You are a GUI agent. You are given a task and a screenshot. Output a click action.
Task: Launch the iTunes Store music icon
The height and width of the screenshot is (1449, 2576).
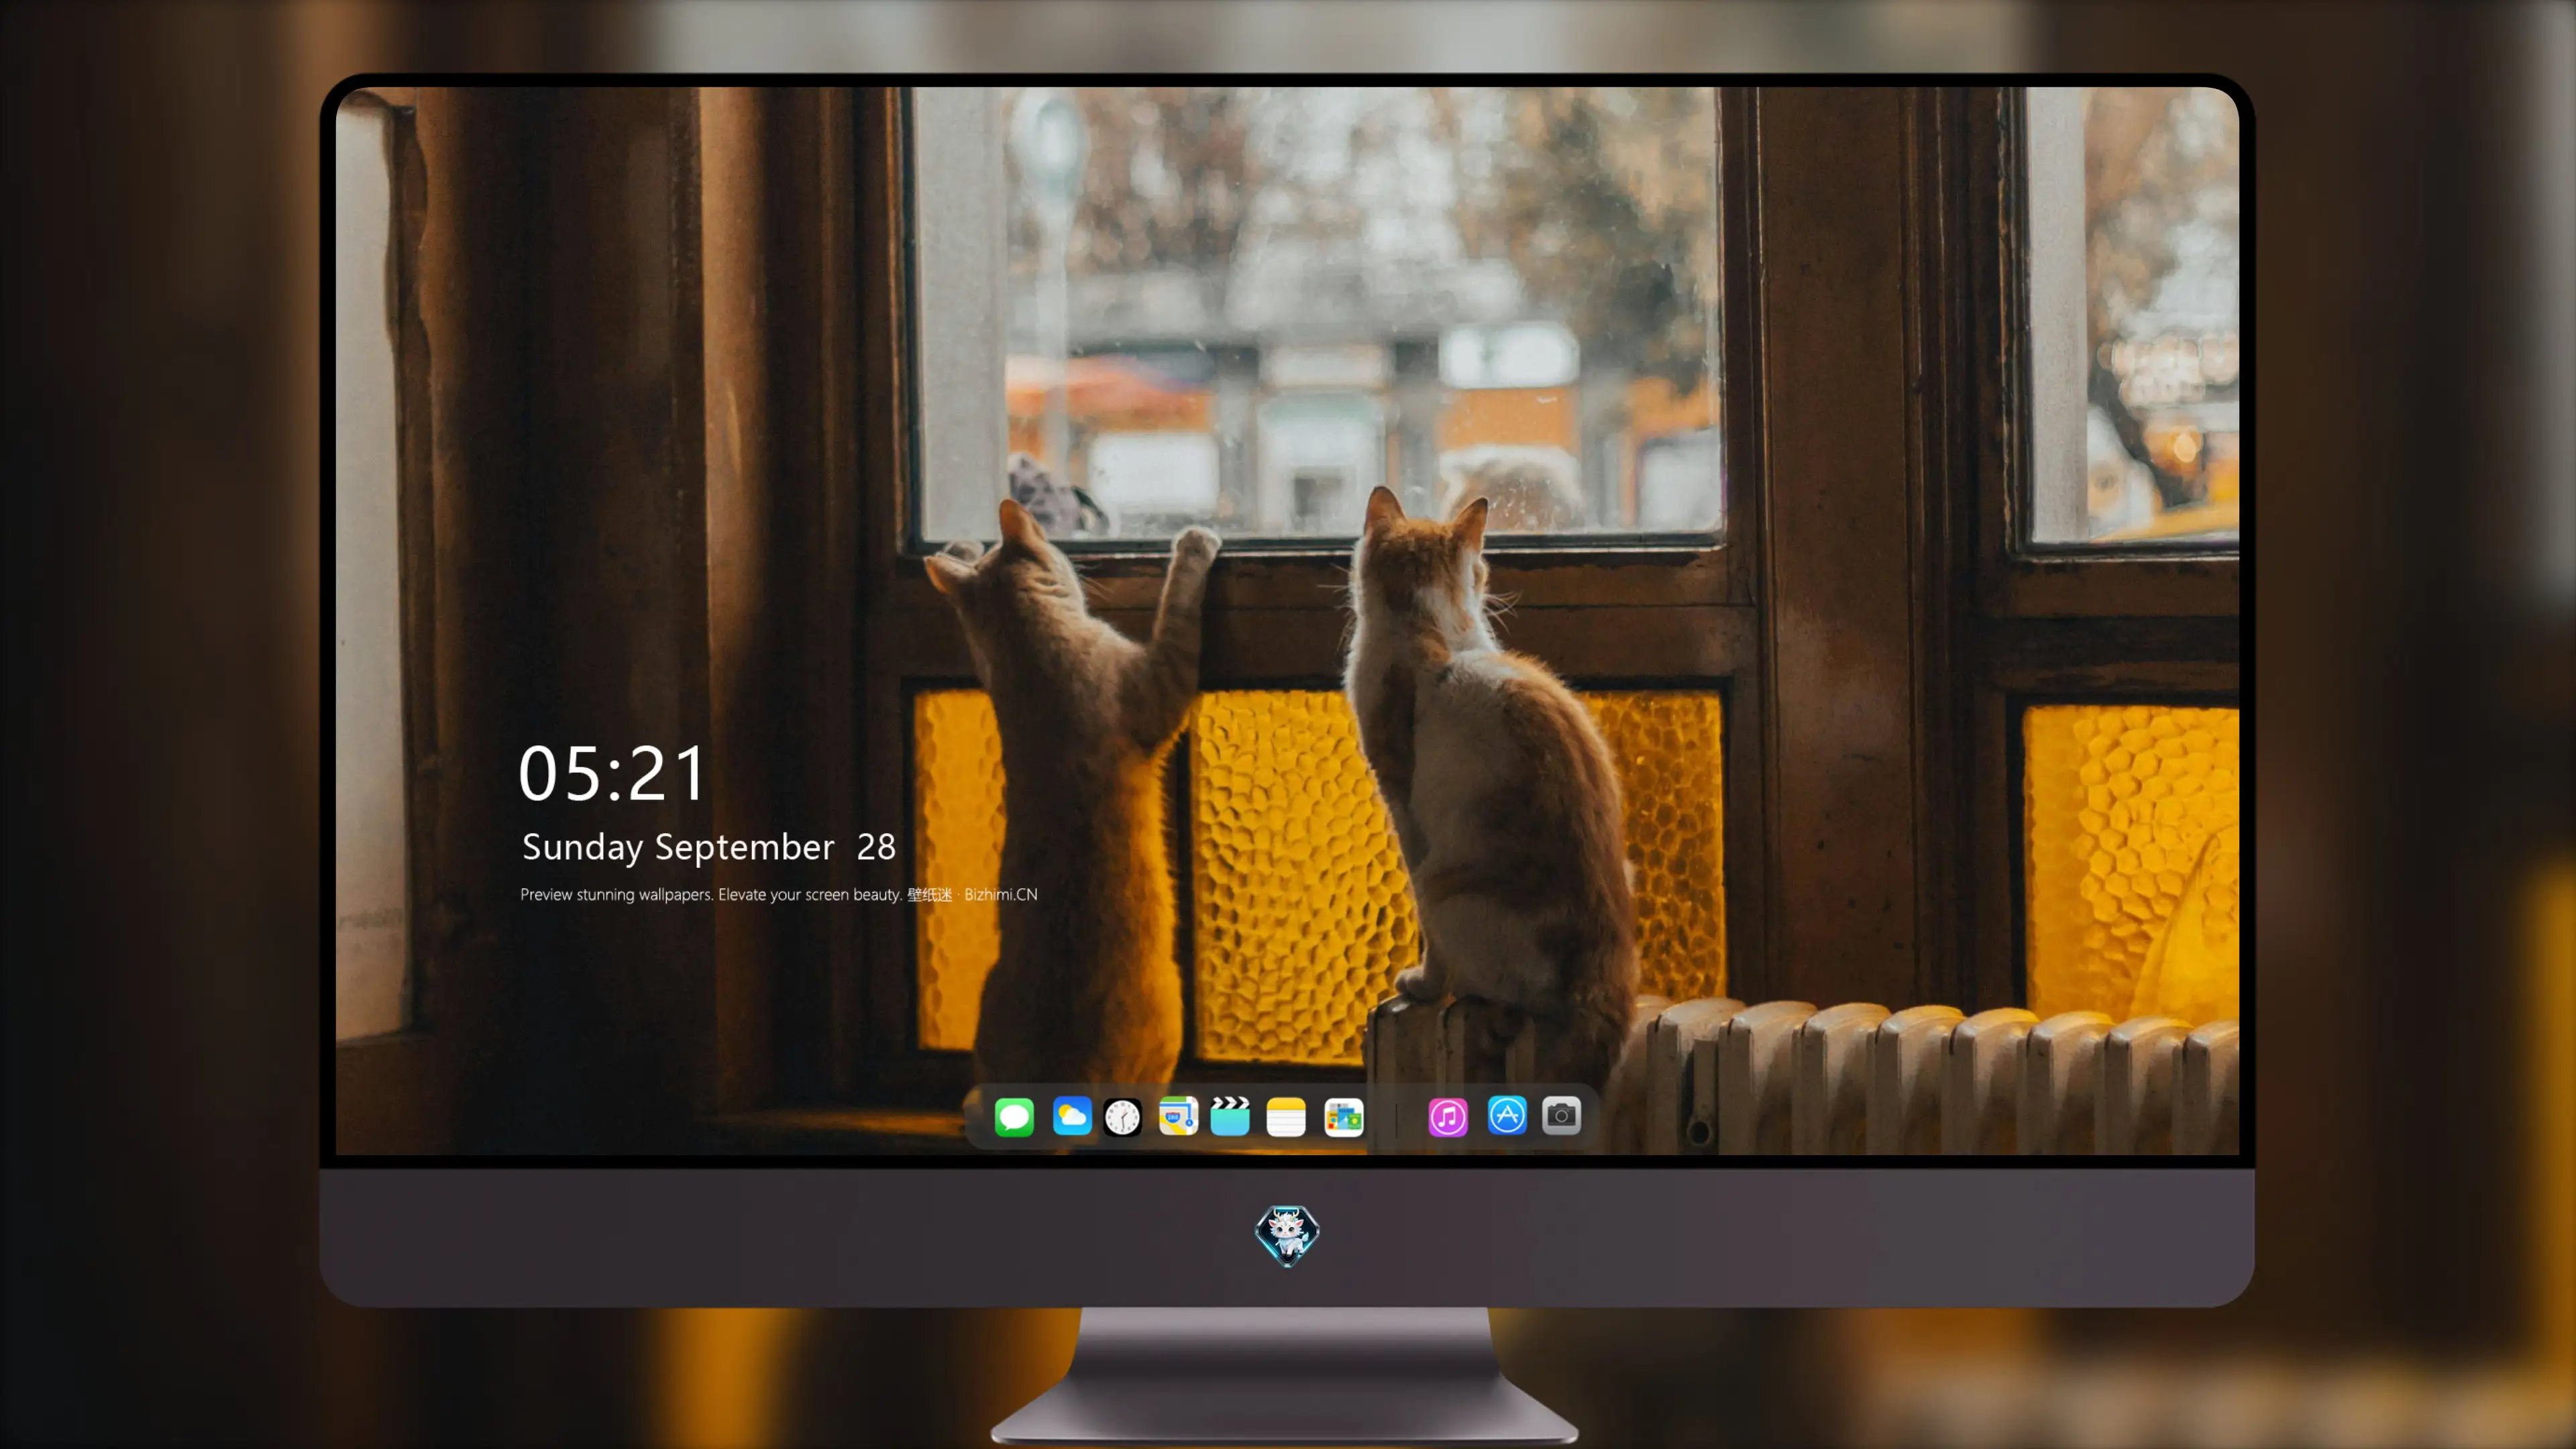coord(1448,1116)
